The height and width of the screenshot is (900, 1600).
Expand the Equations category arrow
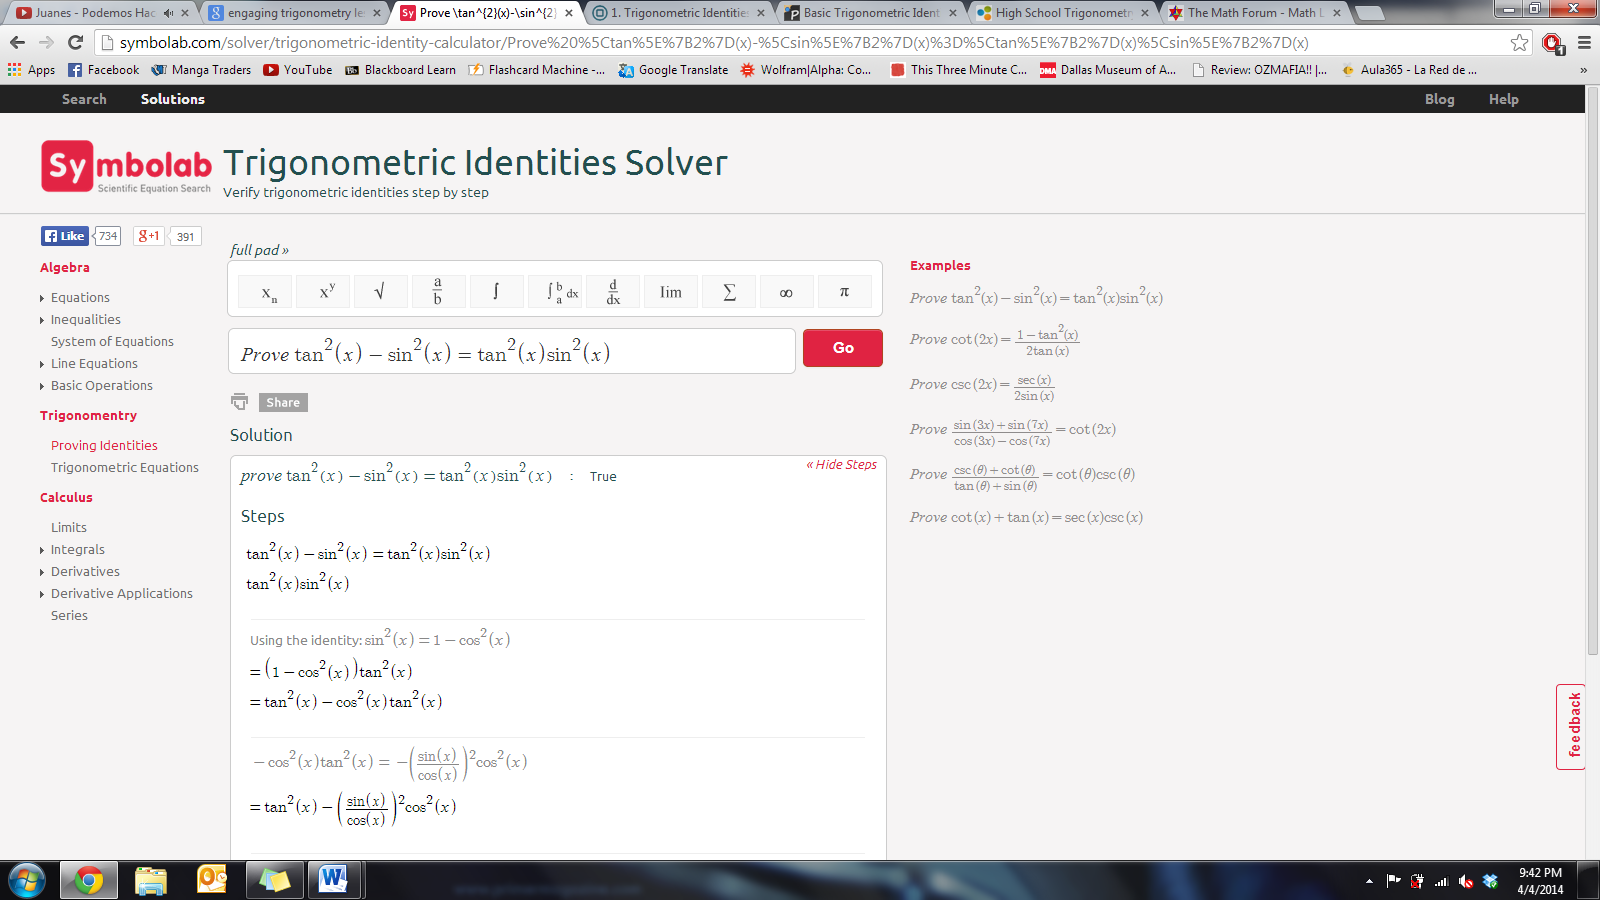click(x=42, y=298)
